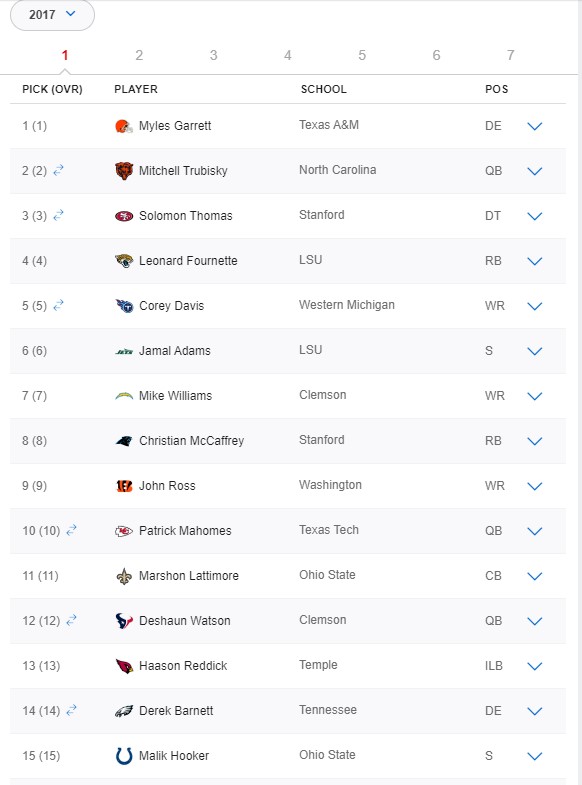This screenshot has height=785, width=582.
Task: Expand the Haason Reddick row chevron
Action: [535, 666]
